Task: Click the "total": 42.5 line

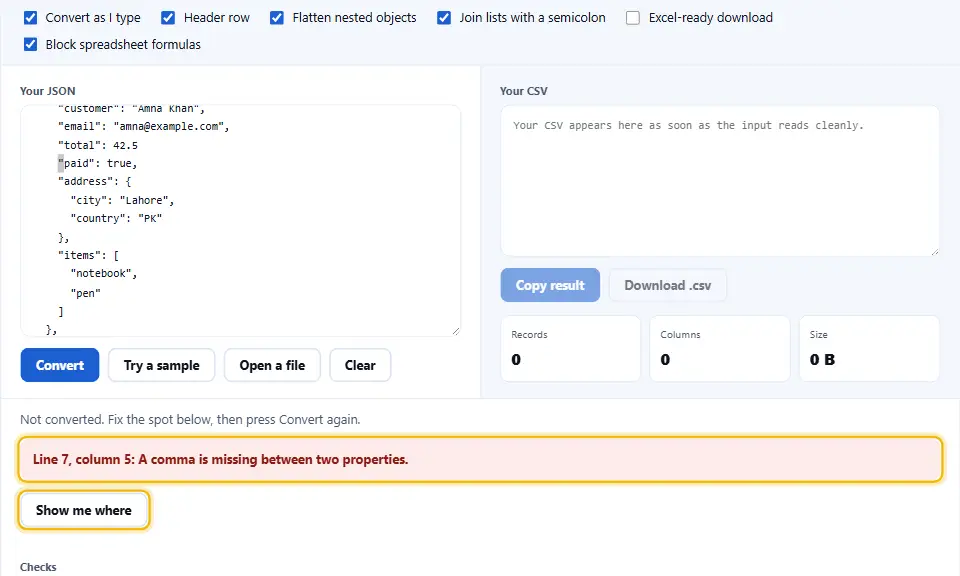Action: coord(98,145)
